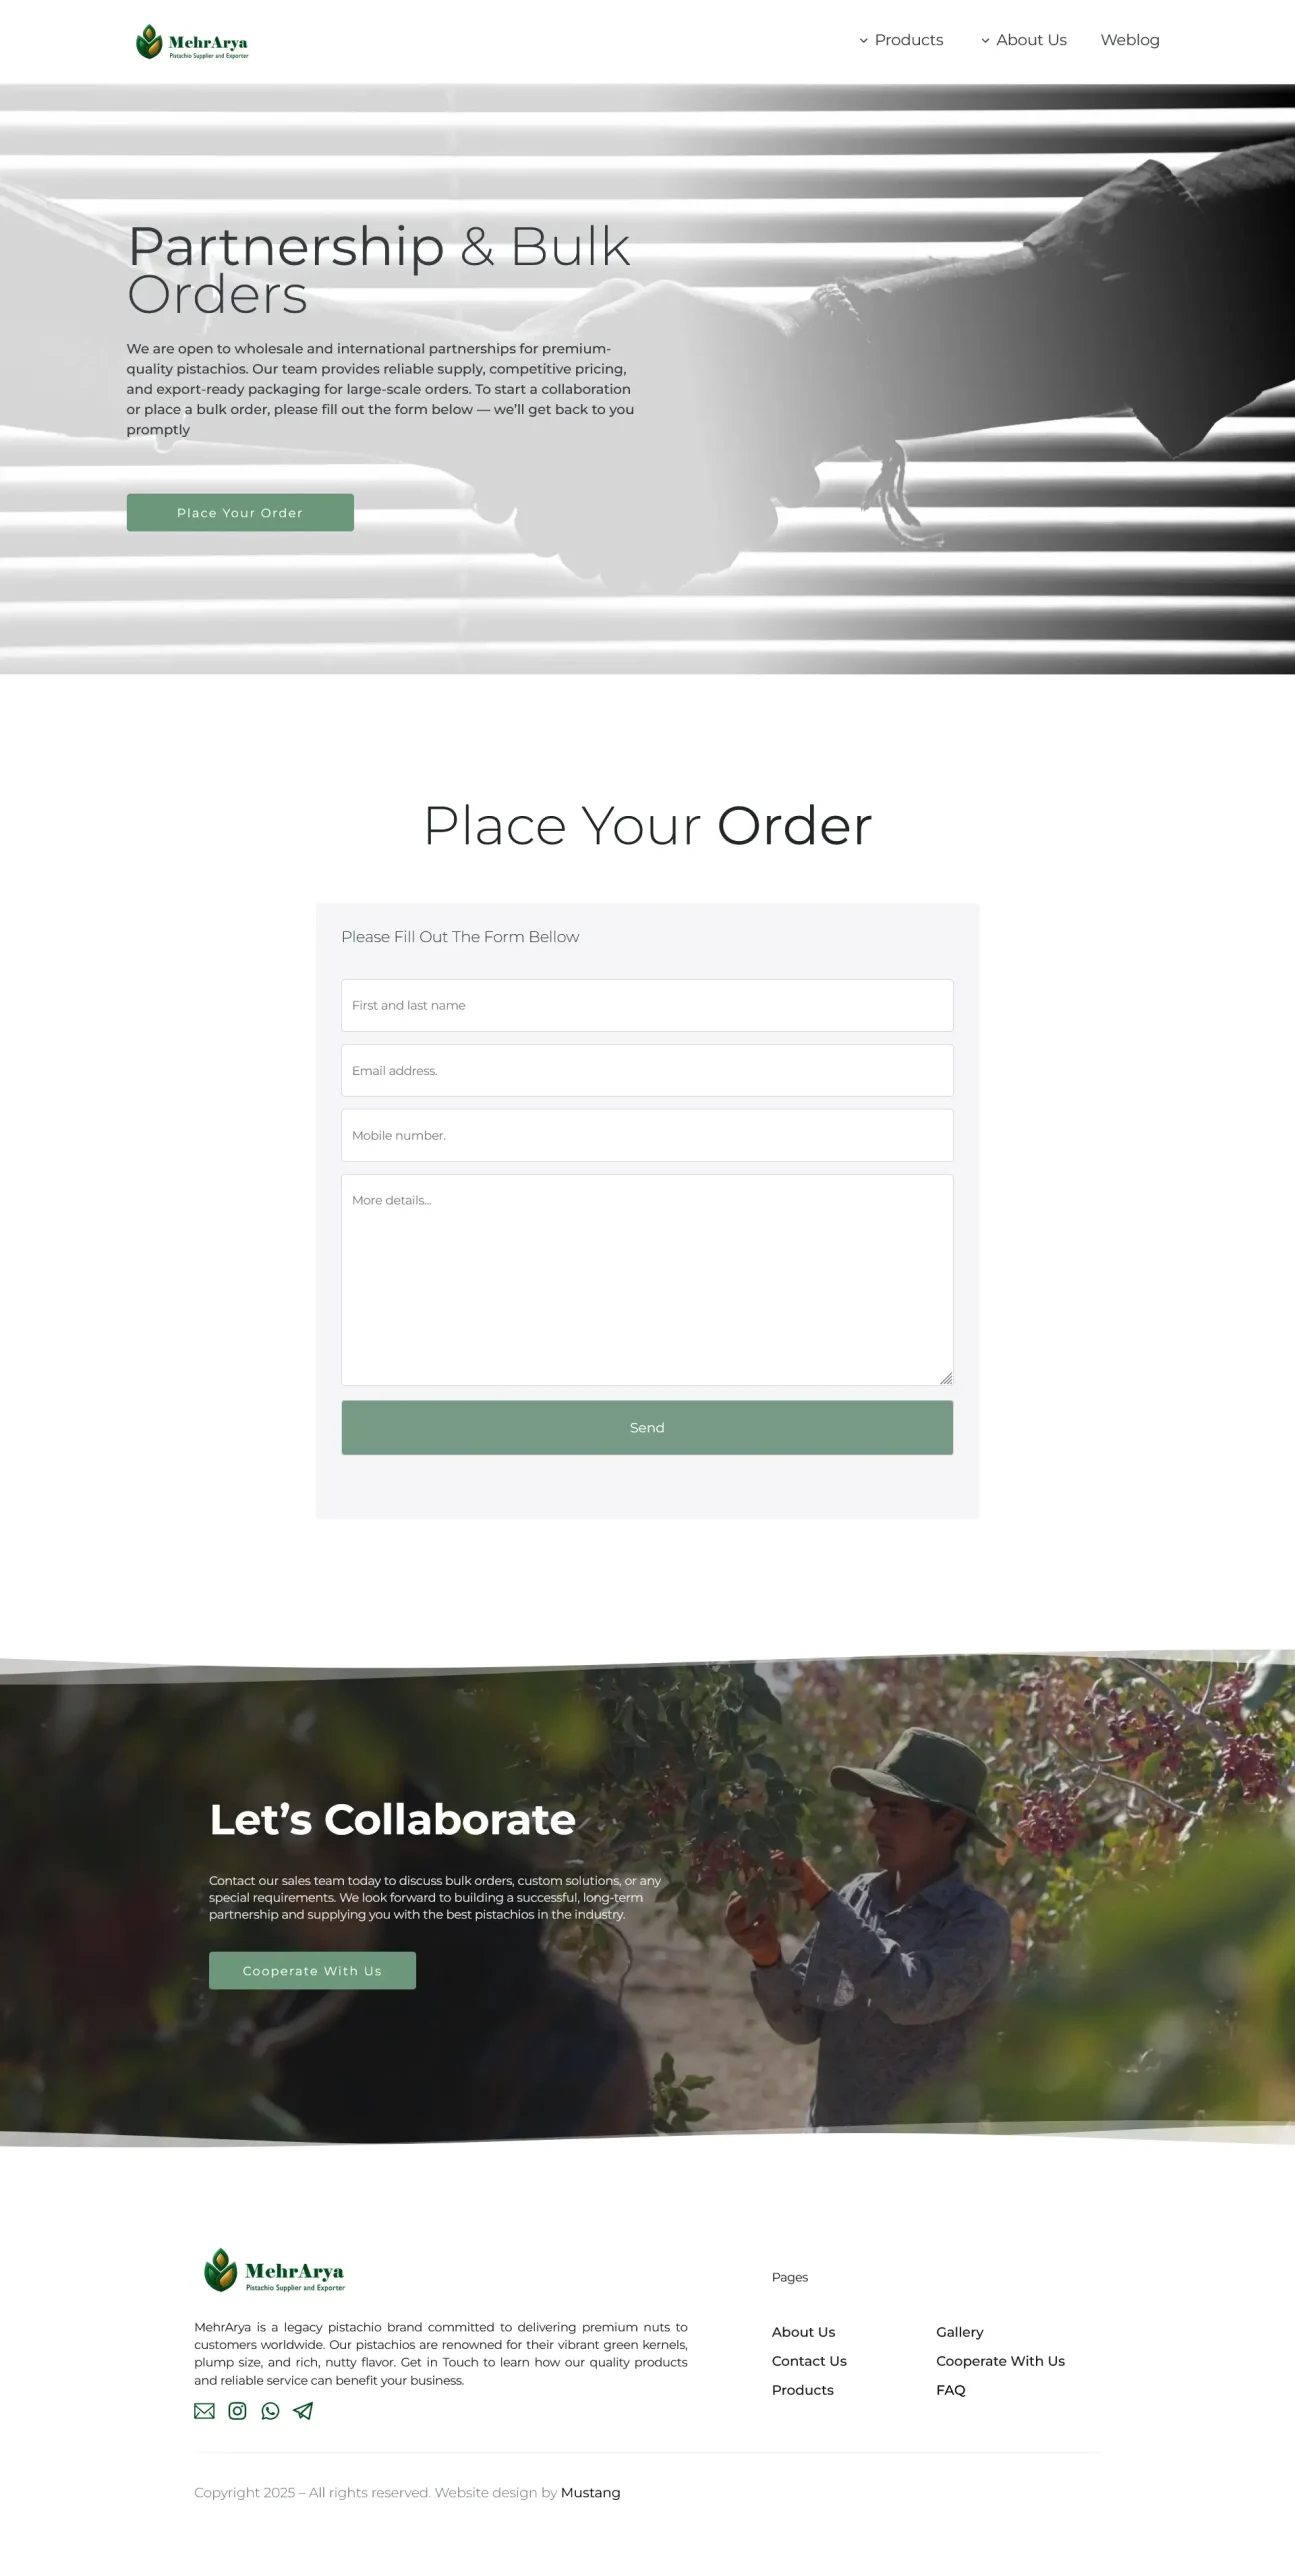This screenshot has height=2560, width=1295.
Task: Visit the Mustang designer link
Action: [590, 2493]
